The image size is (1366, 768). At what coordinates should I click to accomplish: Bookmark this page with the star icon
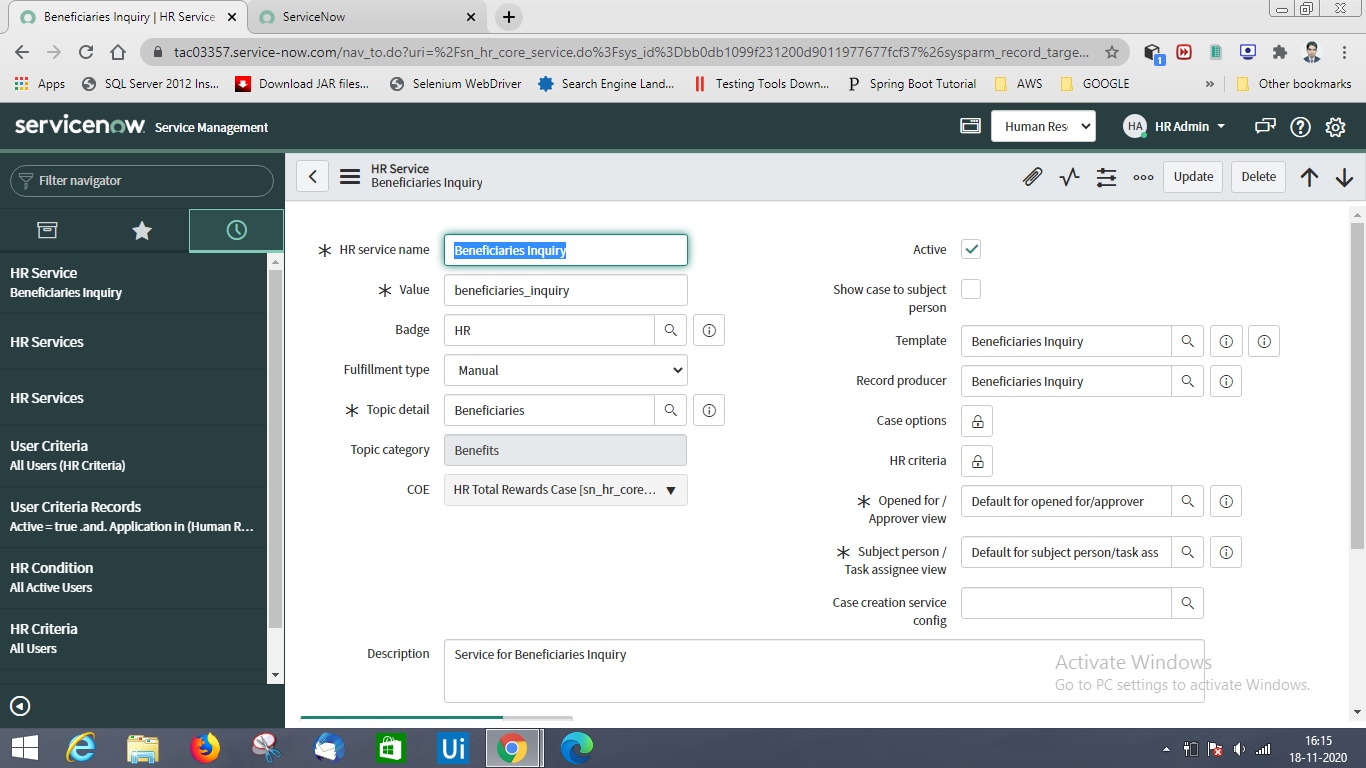[1112, 52]
